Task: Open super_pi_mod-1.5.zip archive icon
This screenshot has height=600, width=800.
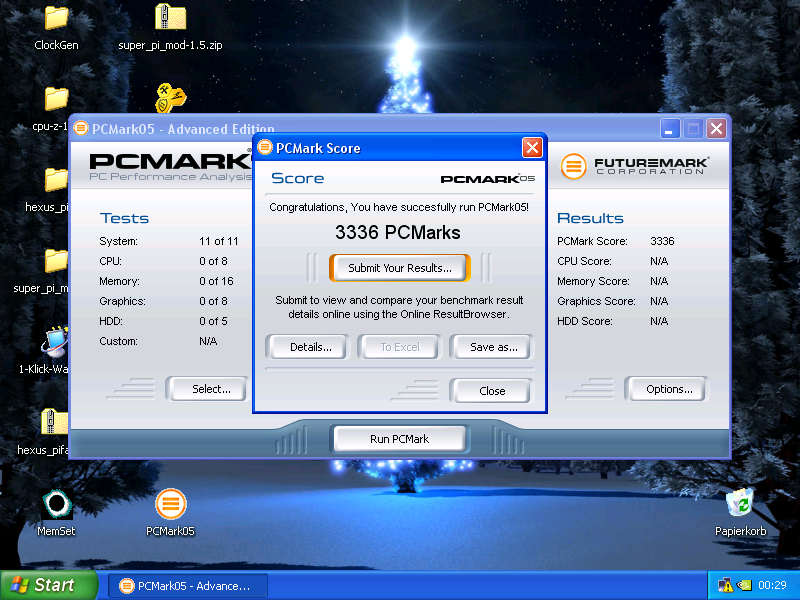Action: click(x=170, y=18)
